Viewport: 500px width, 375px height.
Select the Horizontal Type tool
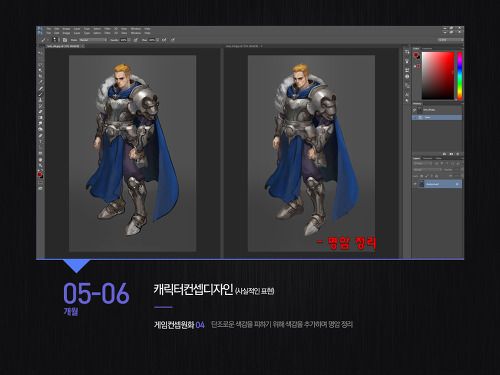click(x=41, y=141)
